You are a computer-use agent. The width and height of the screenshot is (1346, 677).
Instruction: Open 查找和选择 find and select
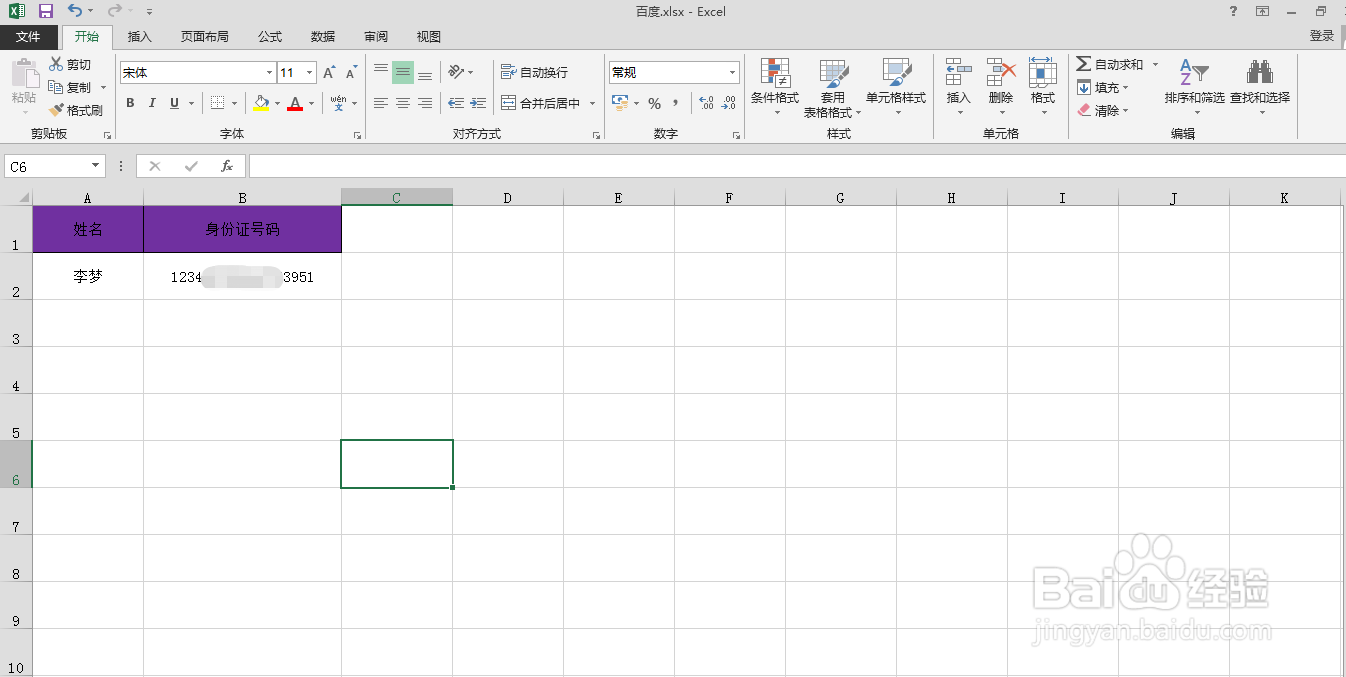point(1260,87)
